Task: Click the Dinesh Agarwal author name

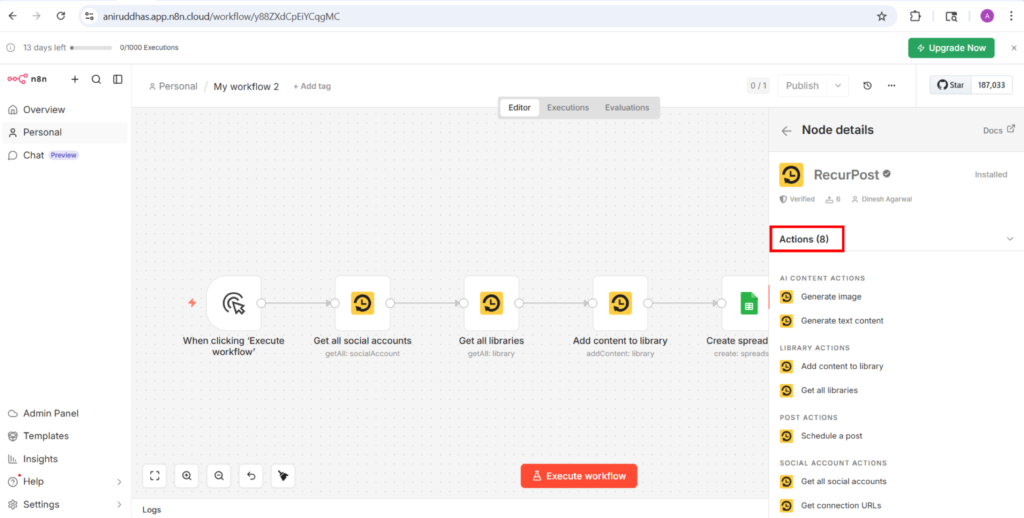Action: coord(887,199)
